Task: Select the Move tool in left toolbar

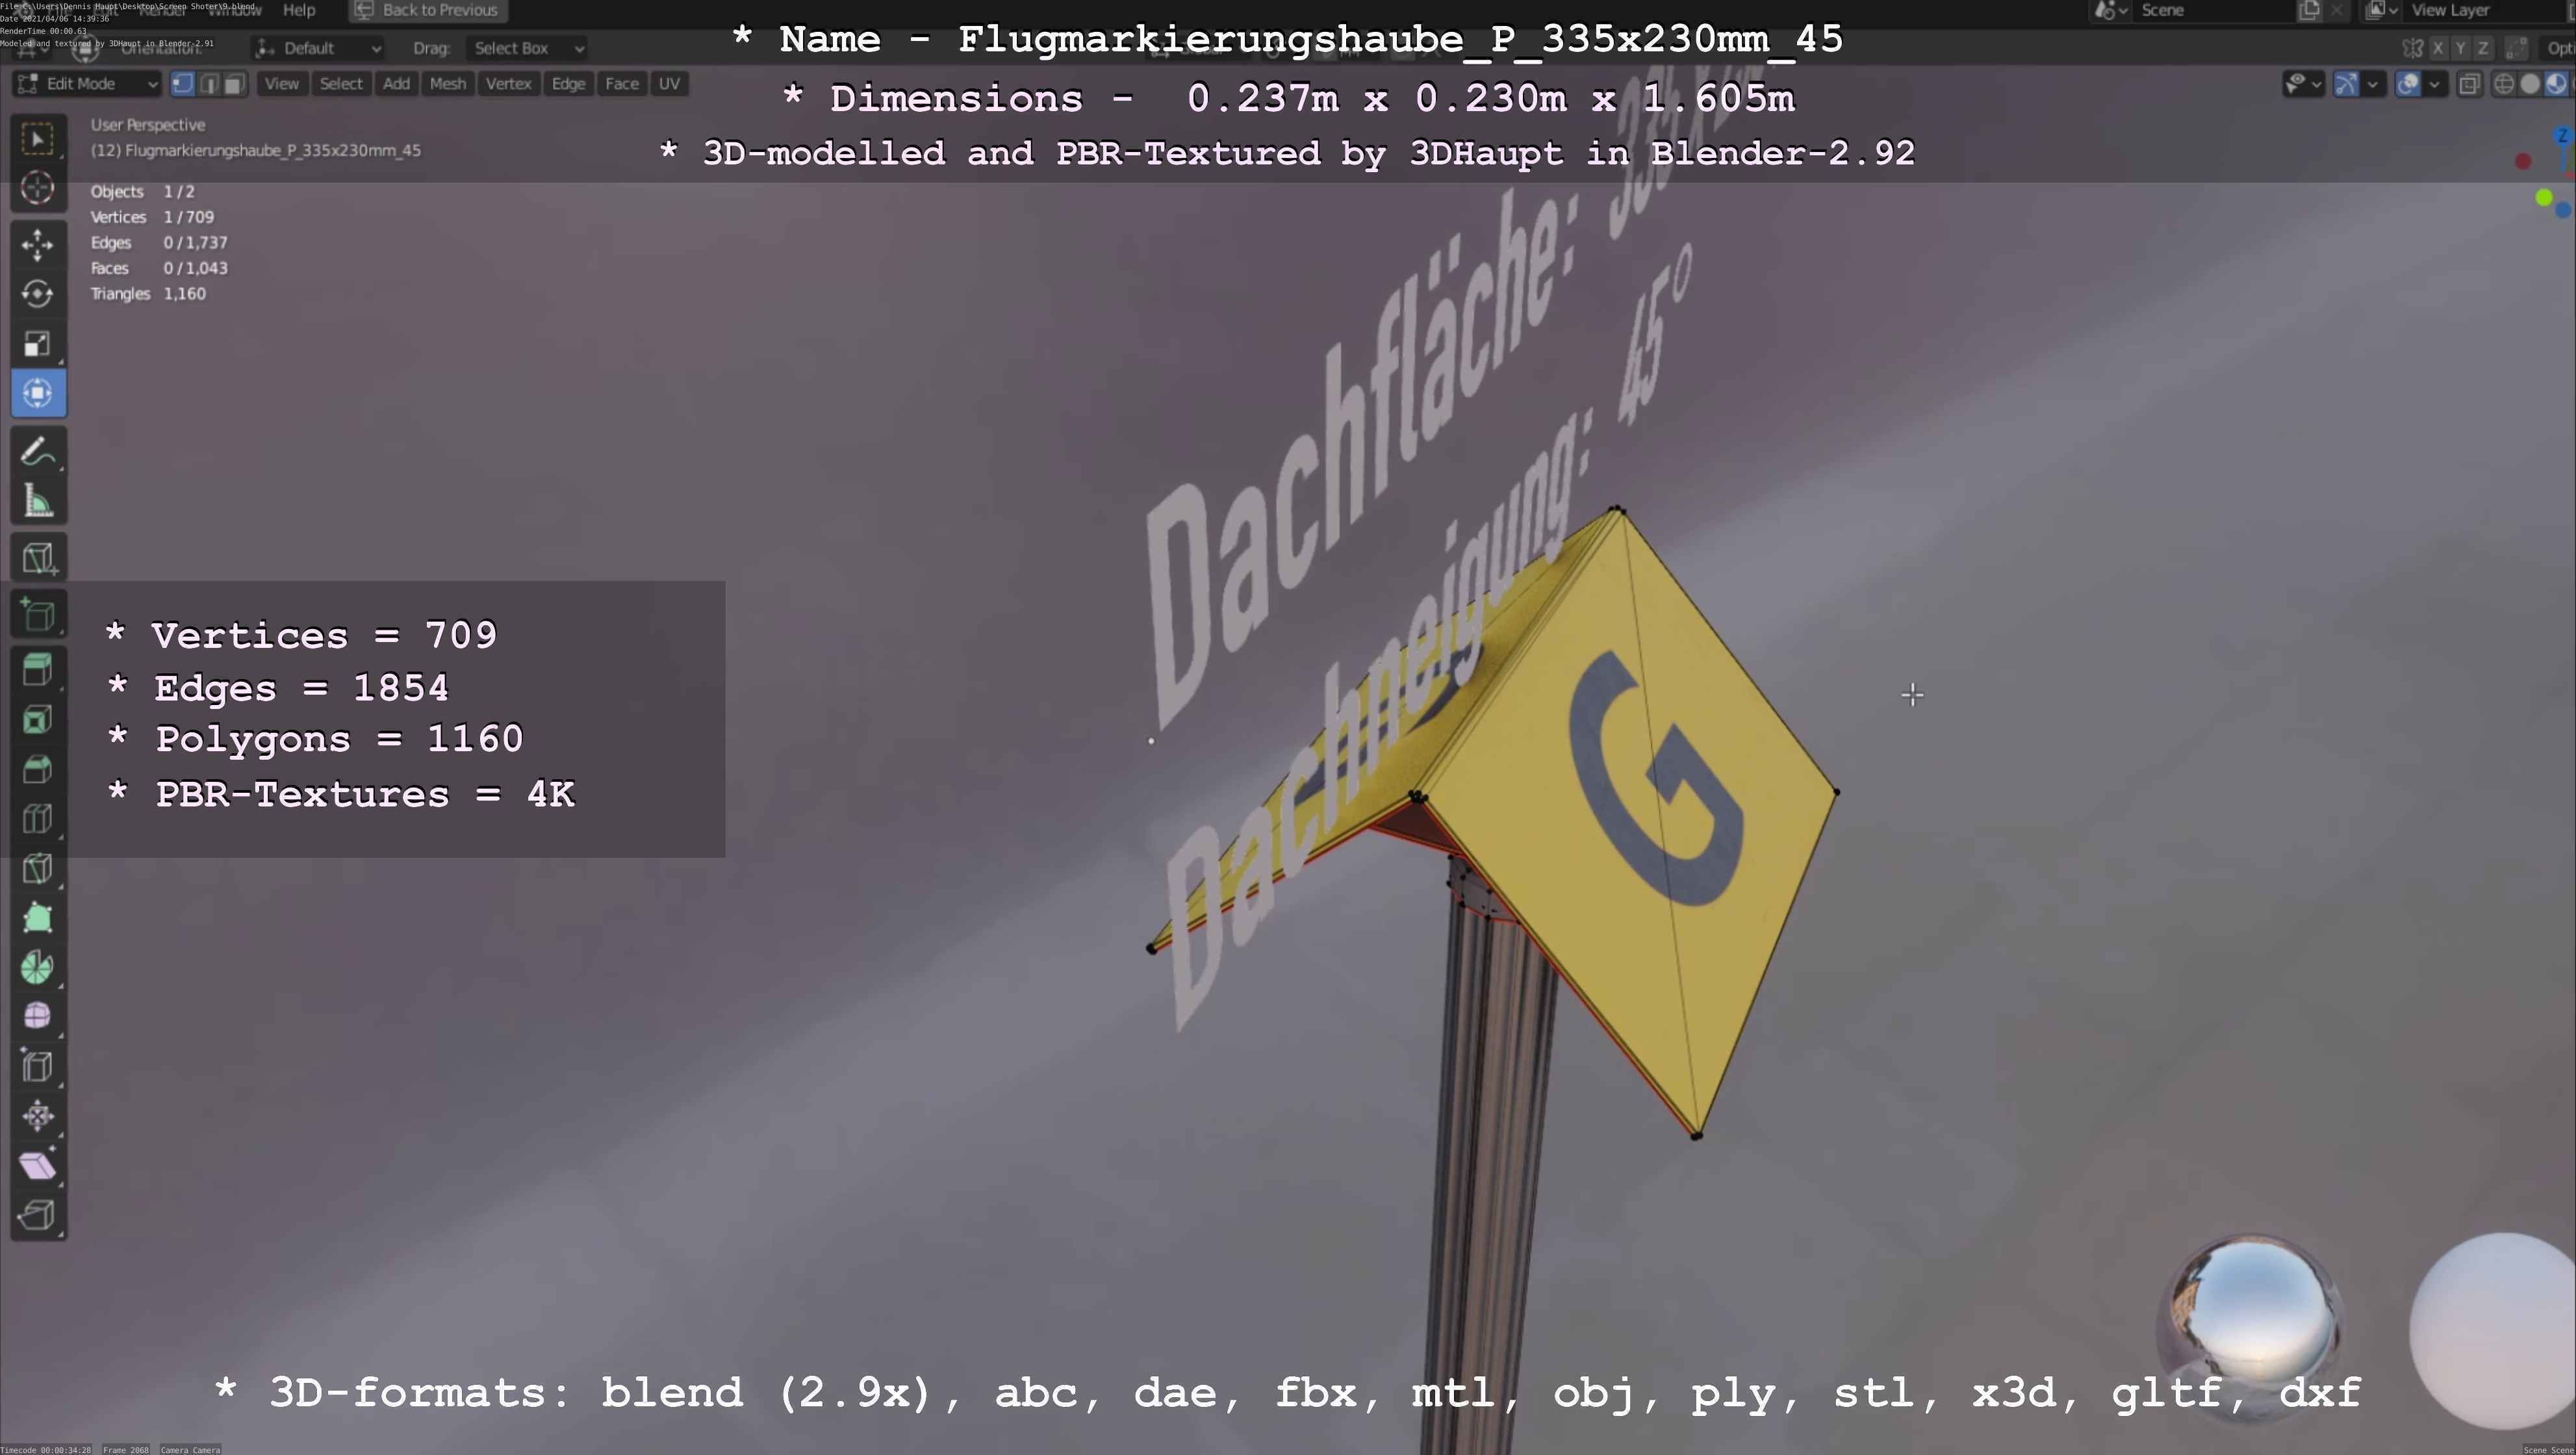Action: [38, 245]
